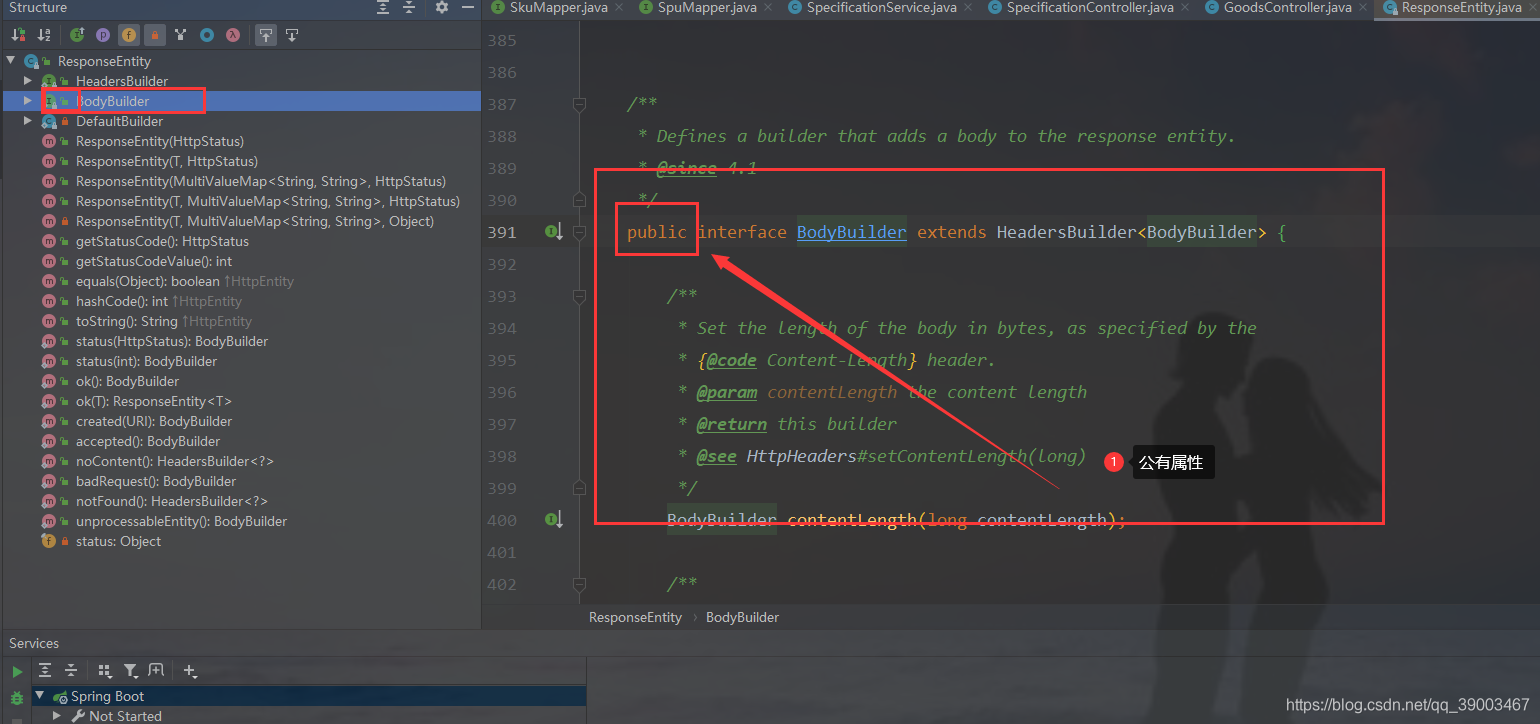Expand Not Started node in Services
1540x724 pixels.
point(57,716)
